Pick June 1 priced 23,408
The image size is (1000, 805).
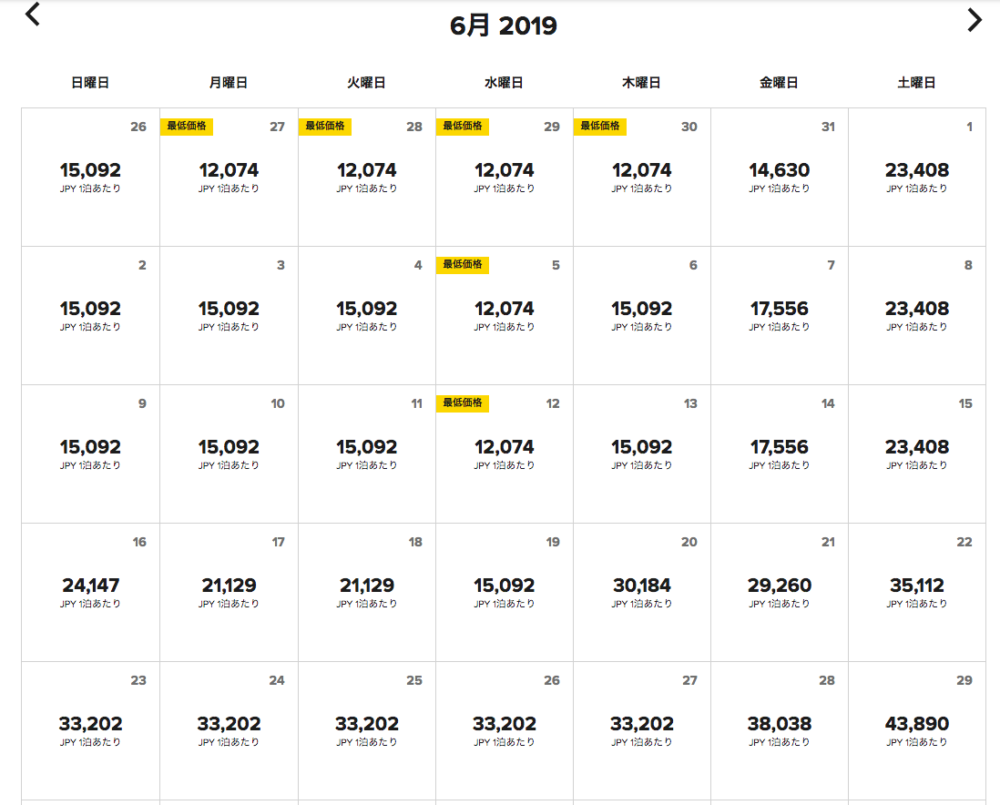click(917, 177)
